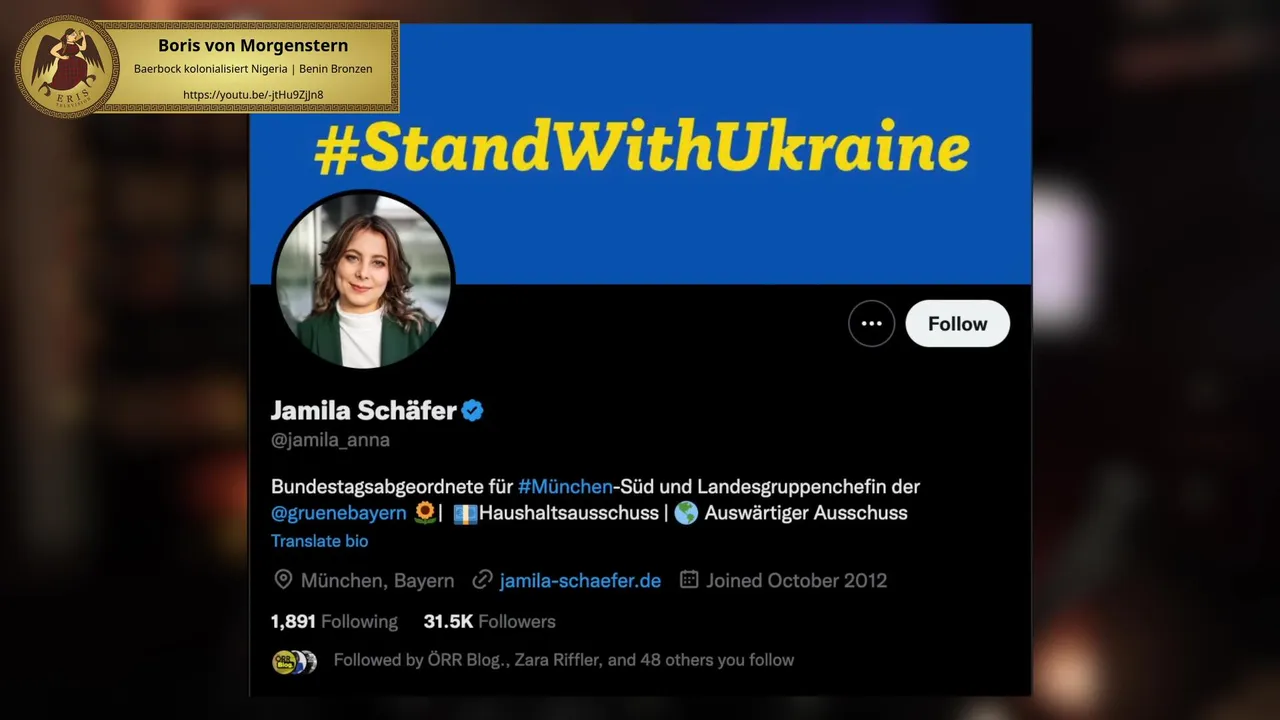The width and height of the screenshot is (1280, 720).
Task: Open the jamila-schaefer.de website link
Action: [x=580, y=581]
